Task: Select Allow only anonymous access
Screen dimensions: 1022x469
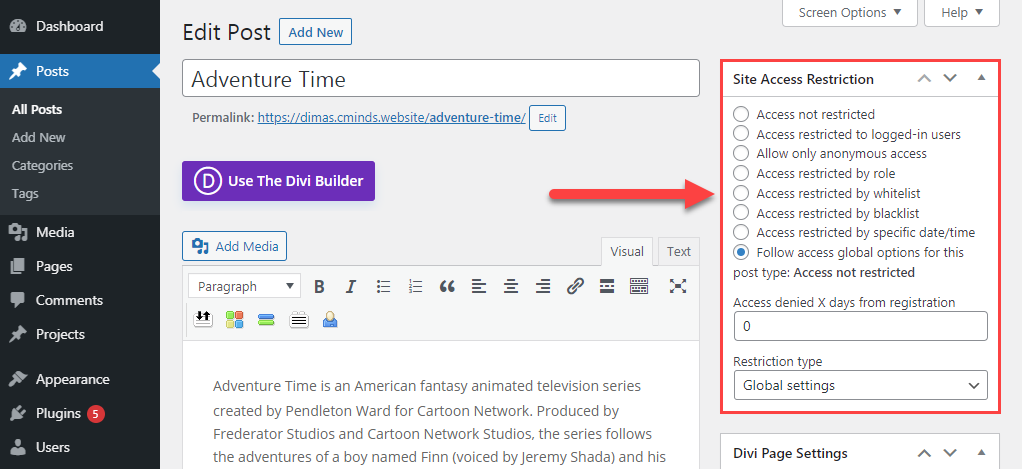Action: pyautogui.click(x=740, y=154)
